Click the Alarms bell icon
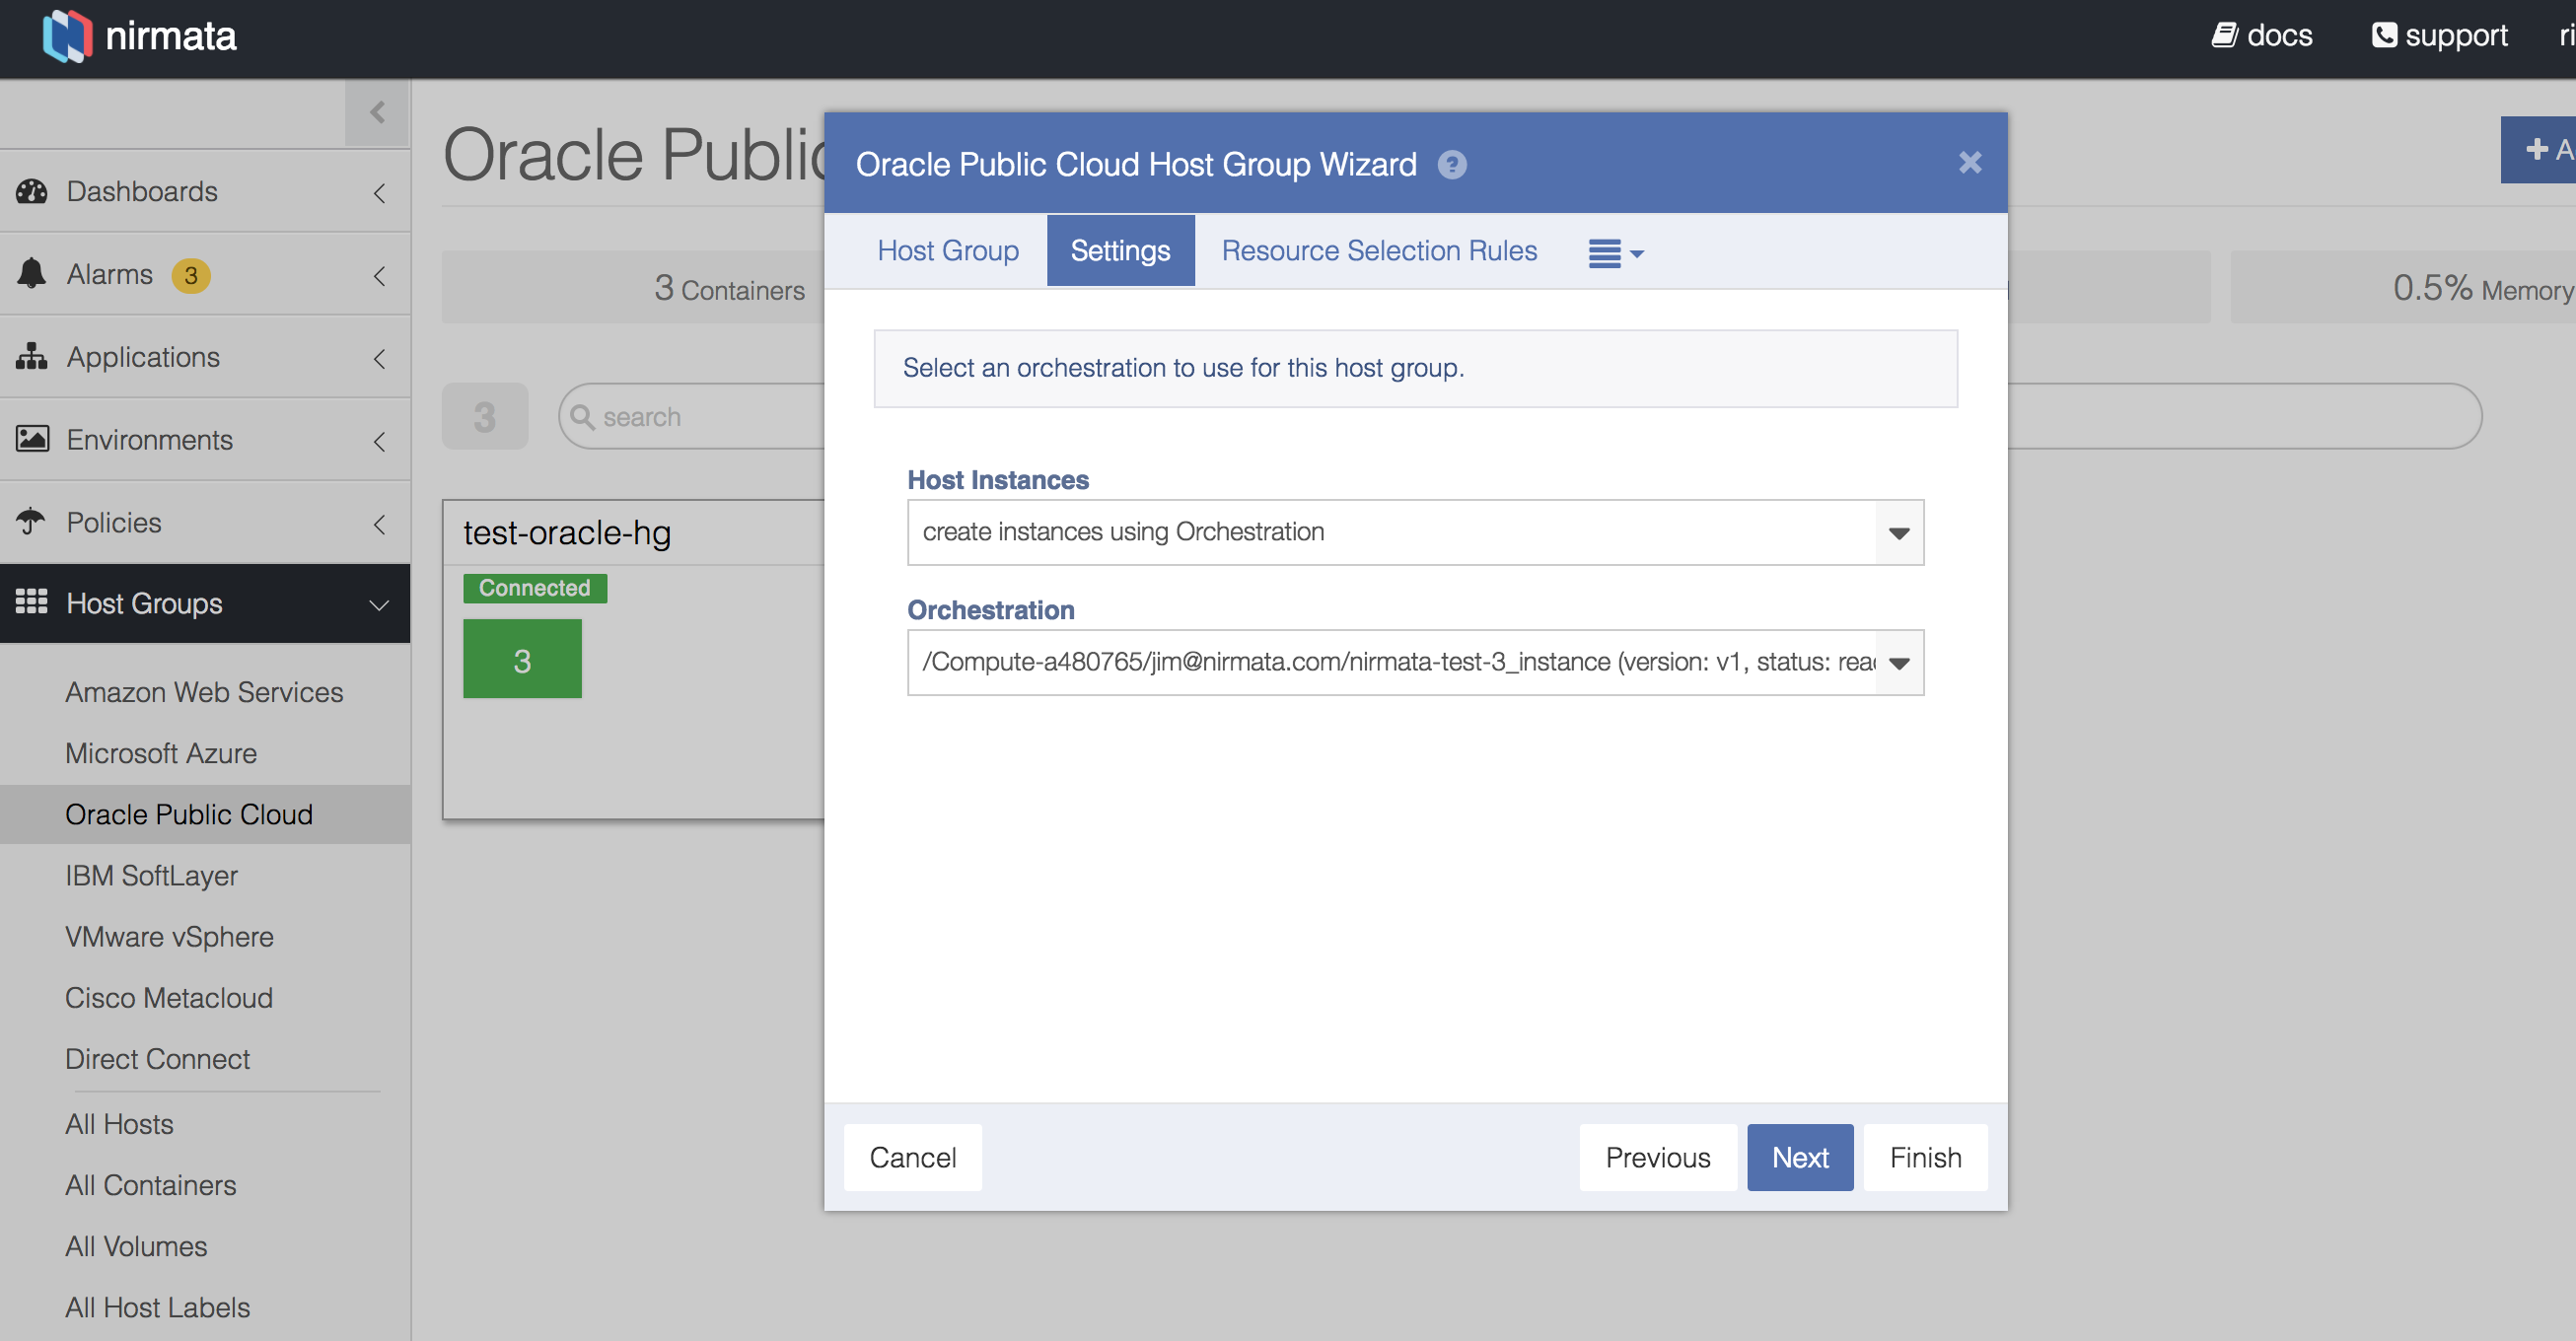The image size is (2576, 1341). coord(32,273)
